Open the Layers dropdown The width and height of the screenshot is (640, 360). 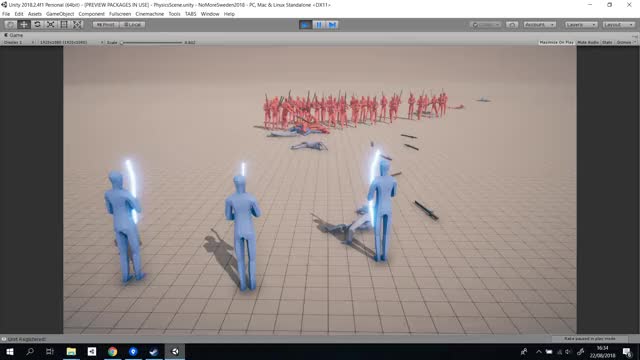(x=580, y=24)
